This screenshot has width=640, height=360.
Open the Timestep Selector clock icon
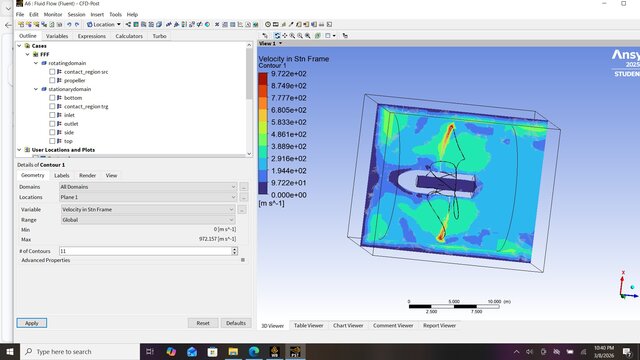pyautogui.click(x=268, y=24)
